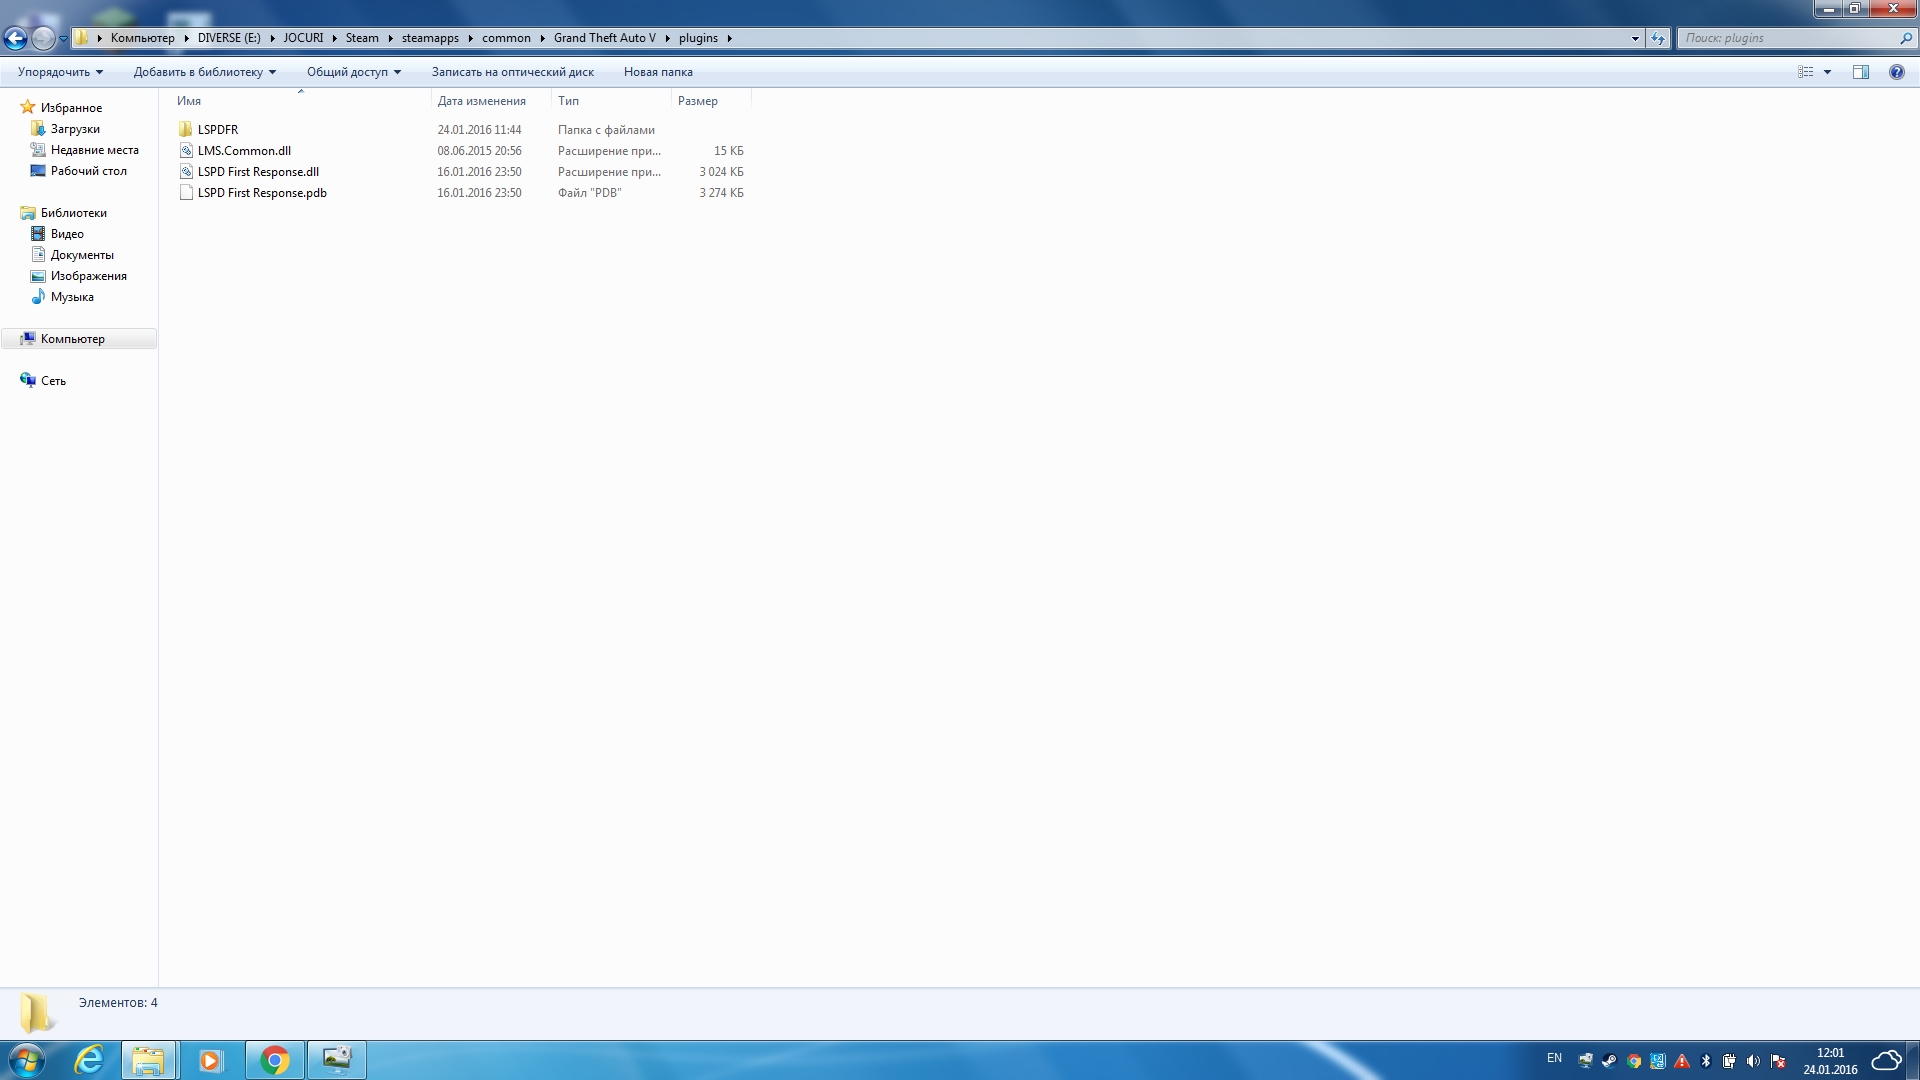Create a Новая папка
The image size is (1920, 1080).
[x=657, y=72]
